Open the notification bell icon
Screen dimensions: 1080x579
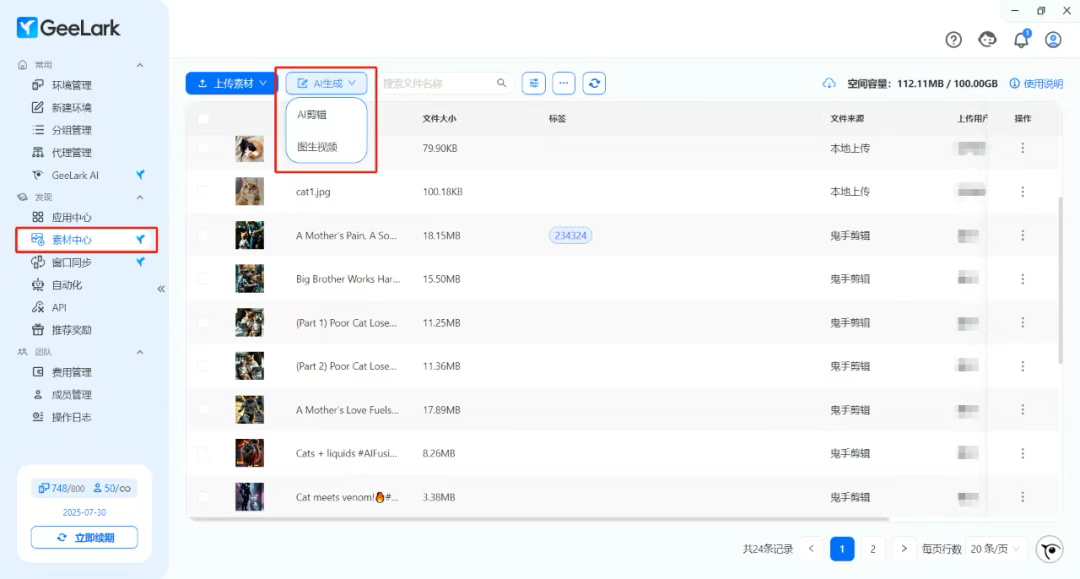click(x=1021, y=40)
